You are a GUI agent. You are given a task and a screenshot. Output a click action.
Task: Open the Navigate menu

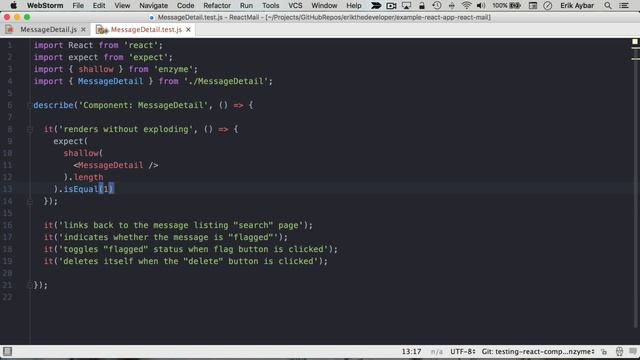click(153, 6)
